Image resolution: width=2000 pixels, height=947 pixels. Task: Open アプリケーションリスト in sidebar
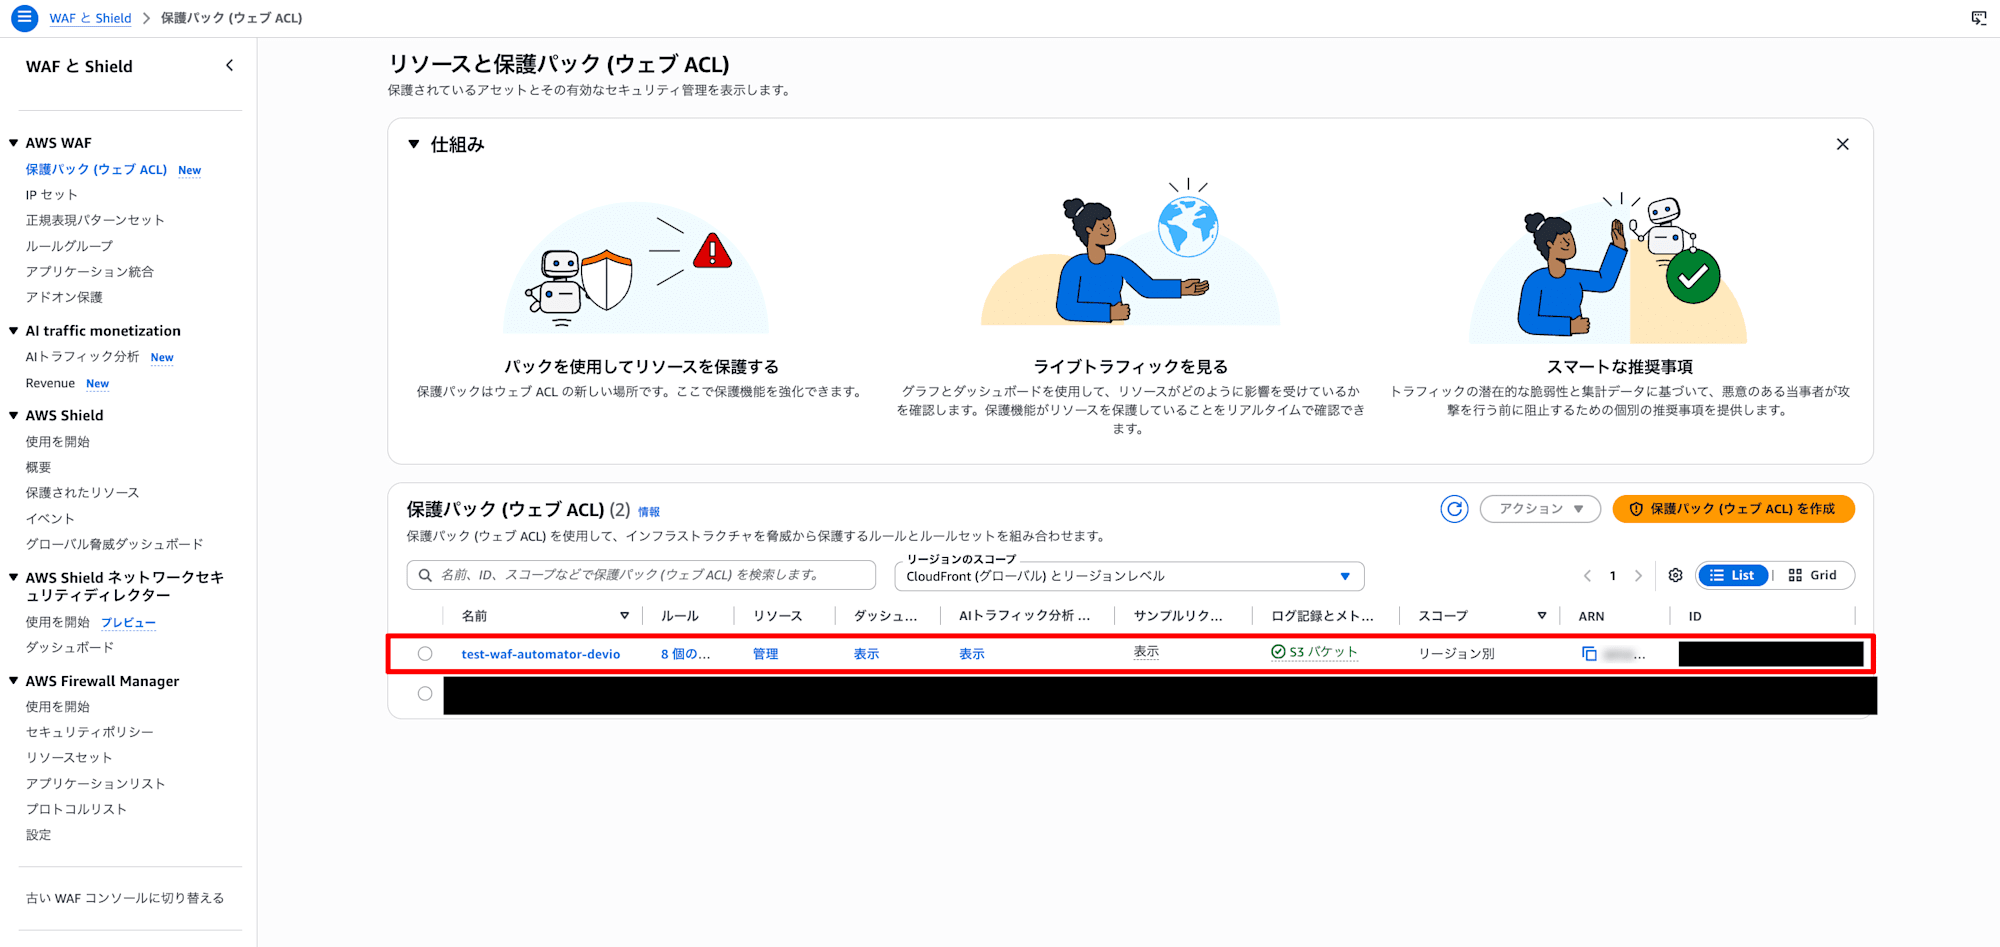[96, 784]
